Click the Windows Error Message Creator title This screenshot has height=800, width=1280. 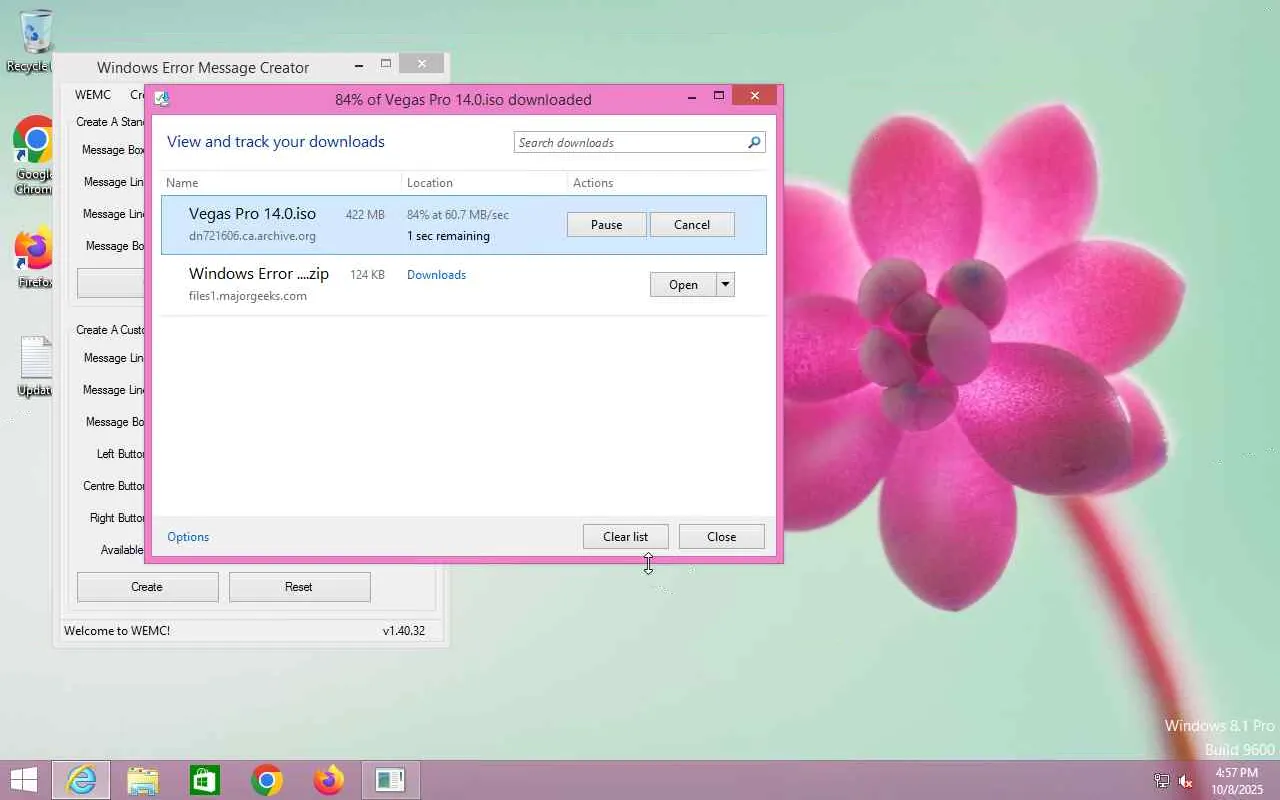(203, 68)
